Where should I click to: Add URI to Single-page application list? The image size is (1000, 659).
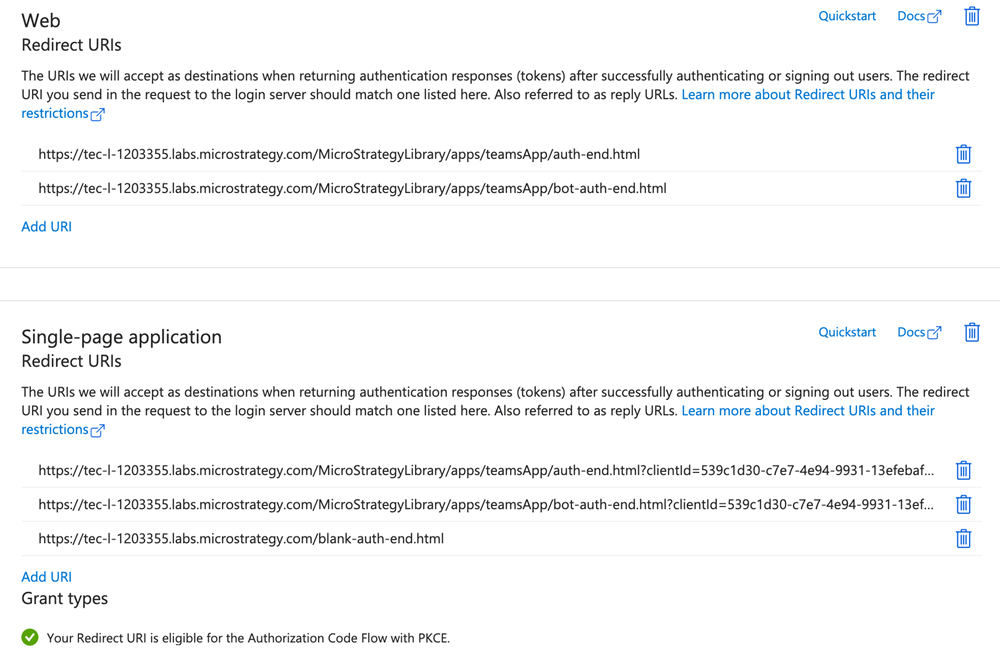47,576
